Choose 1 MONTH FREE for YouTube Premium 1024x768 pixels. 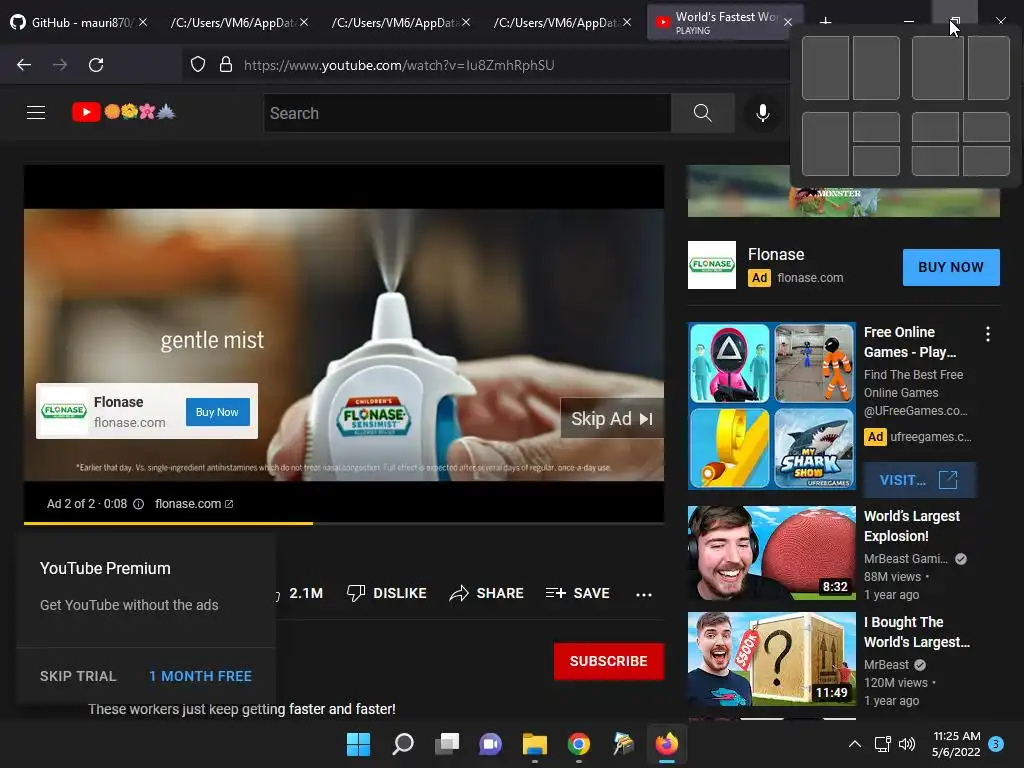[x=200, y=676]
